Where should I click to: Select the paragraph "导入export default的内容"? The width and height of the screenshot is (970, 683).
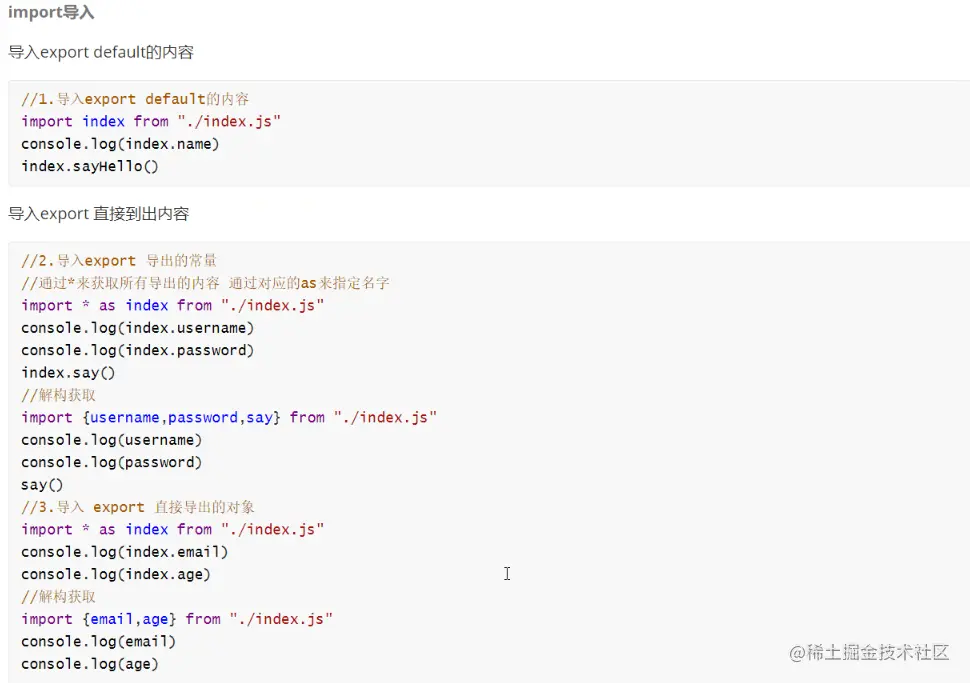(x=101, y=52)
